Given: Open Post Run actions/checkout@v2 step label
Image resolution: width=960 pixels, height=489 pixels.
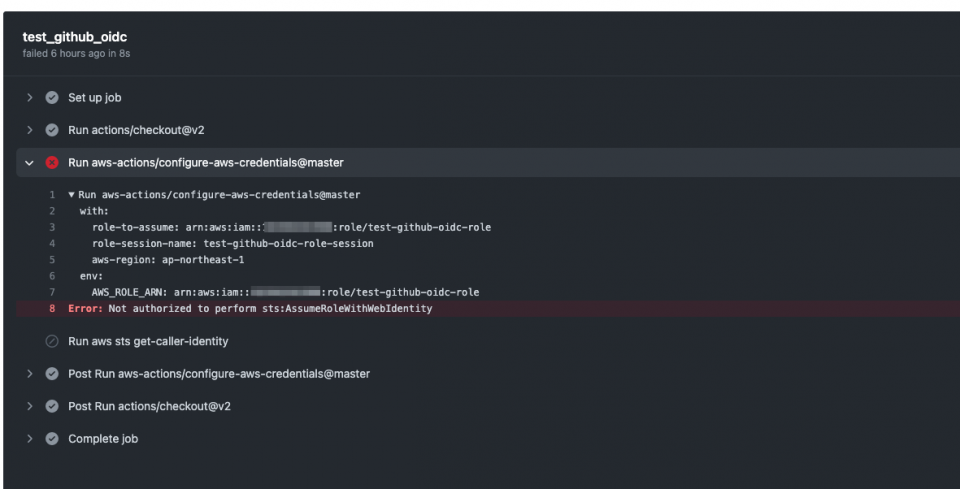Looking at the screenshot, I should (149, 406).
